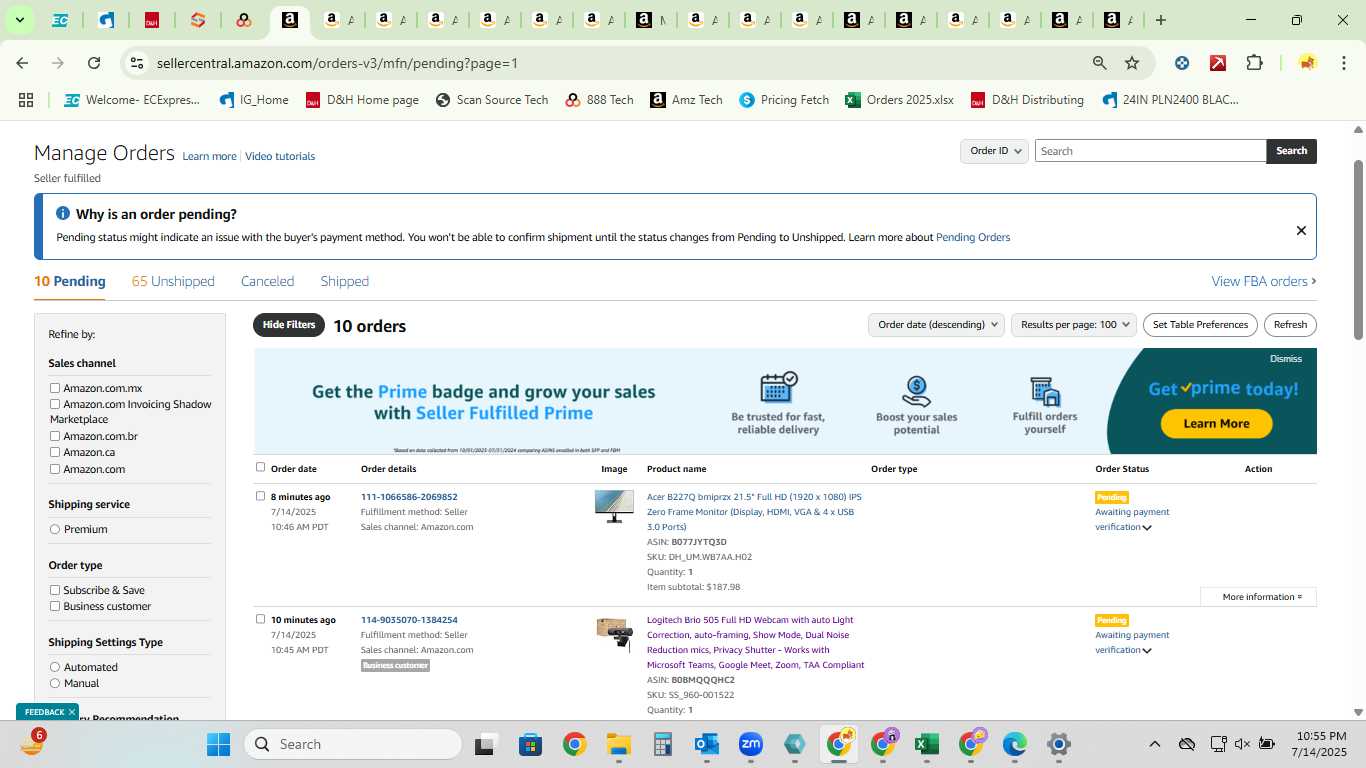Close the 'Why is an order pending?' banner
The height and width of the screenshot is (768, 1366).
tap(1301, 230)
